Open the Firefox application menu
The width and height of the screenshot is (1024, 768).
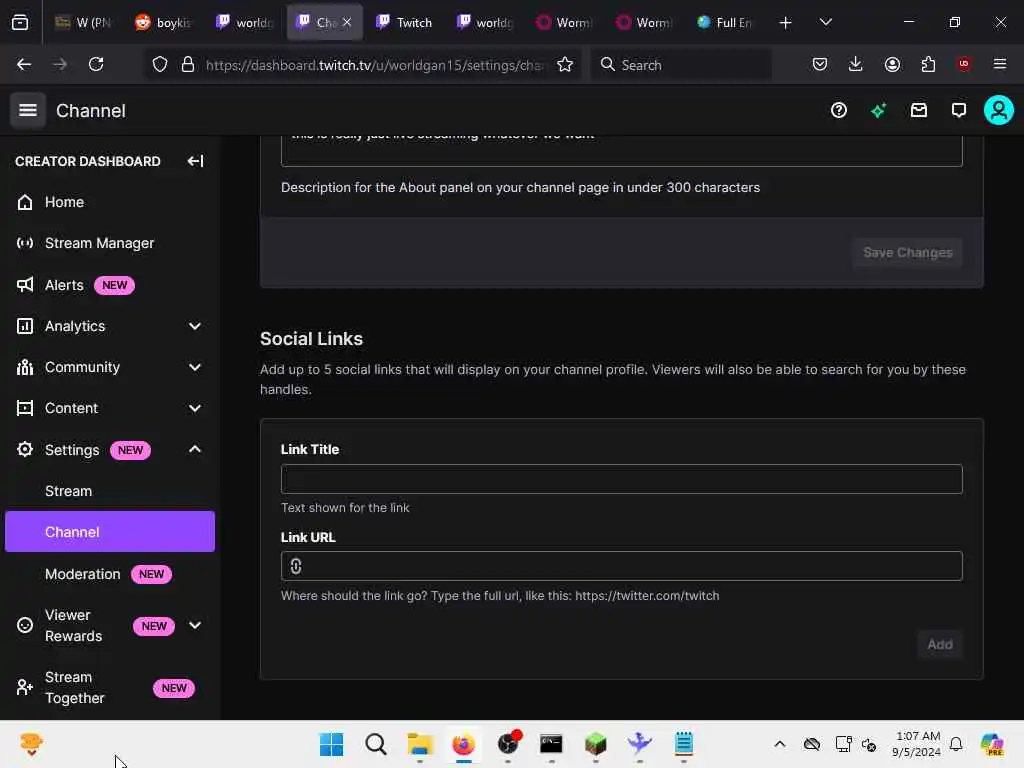[x=1000, y=64]
